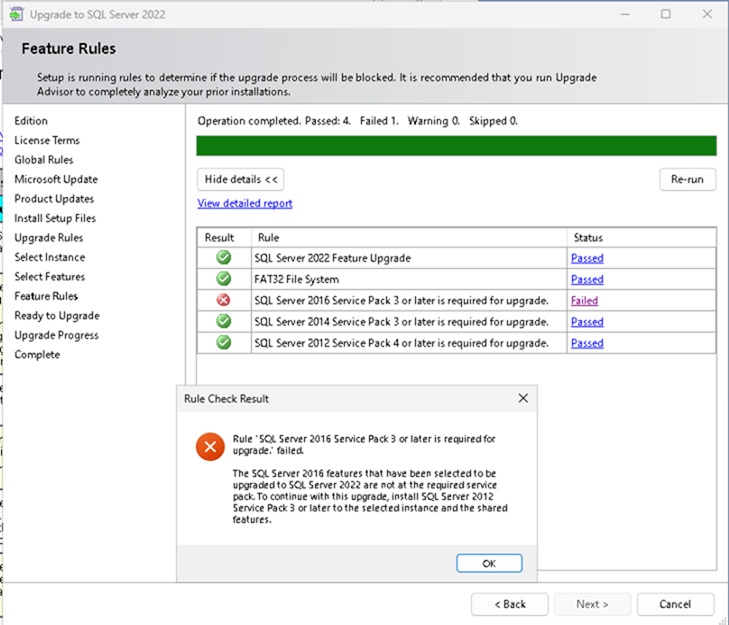Close the Upgrade to SQL Server 2022 window
729x625 pixels.
(707, 14)
